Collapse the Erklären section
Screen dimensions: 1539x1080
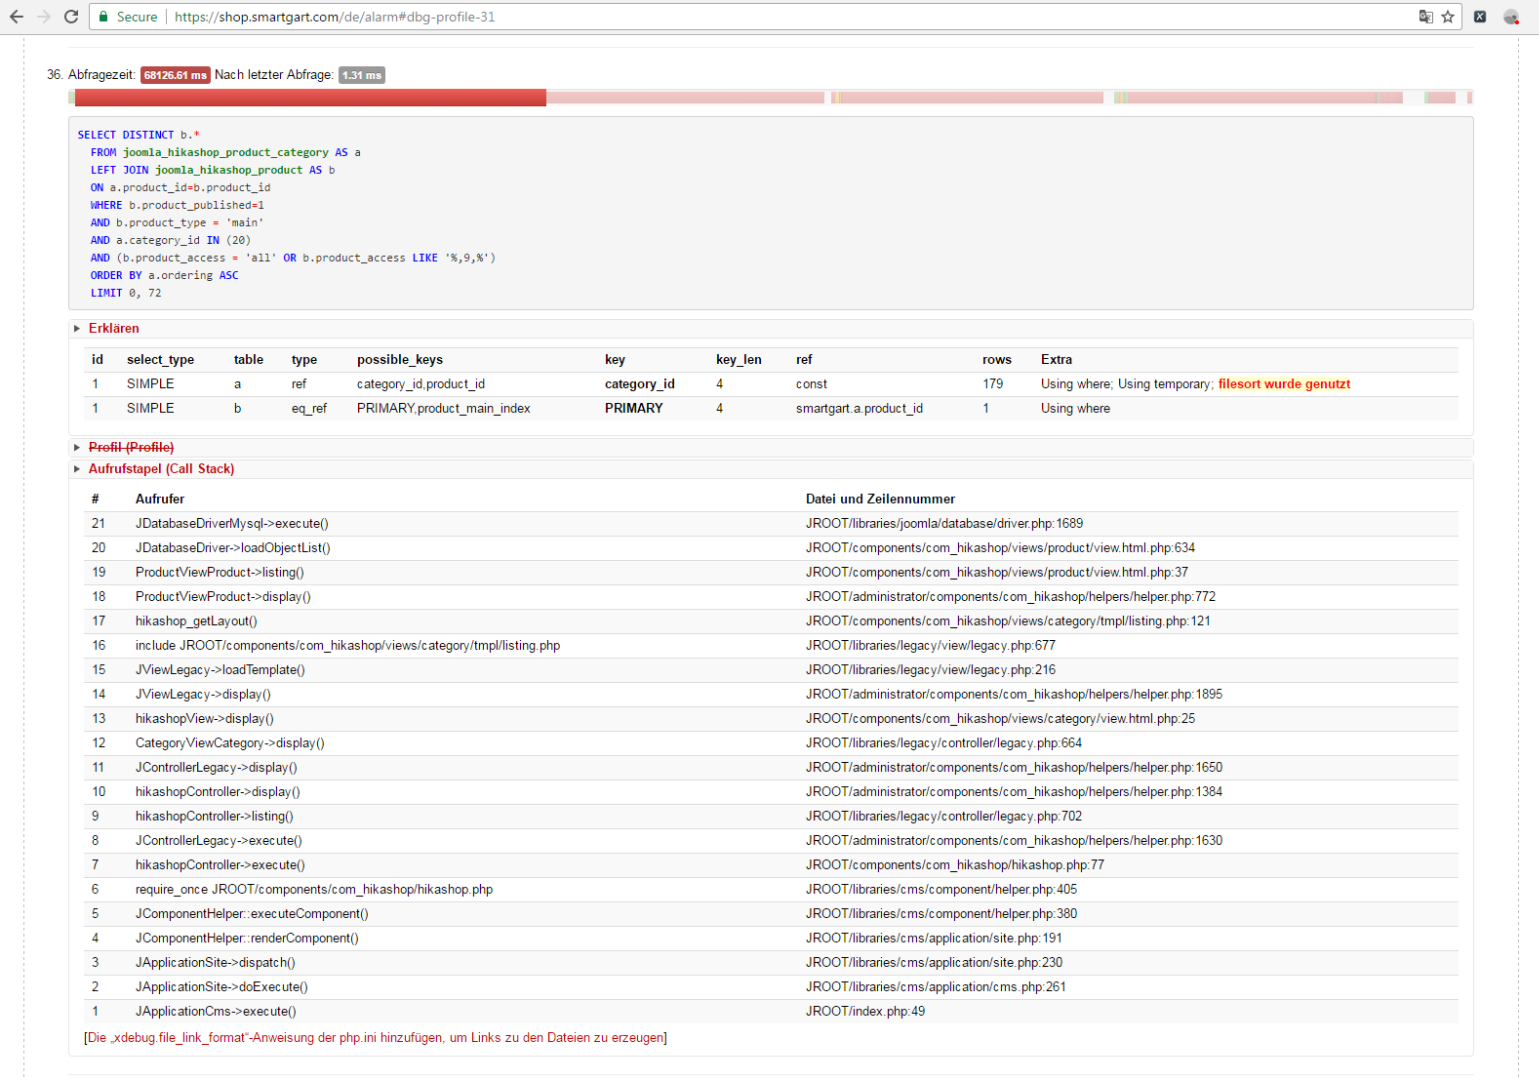[113, 328]
